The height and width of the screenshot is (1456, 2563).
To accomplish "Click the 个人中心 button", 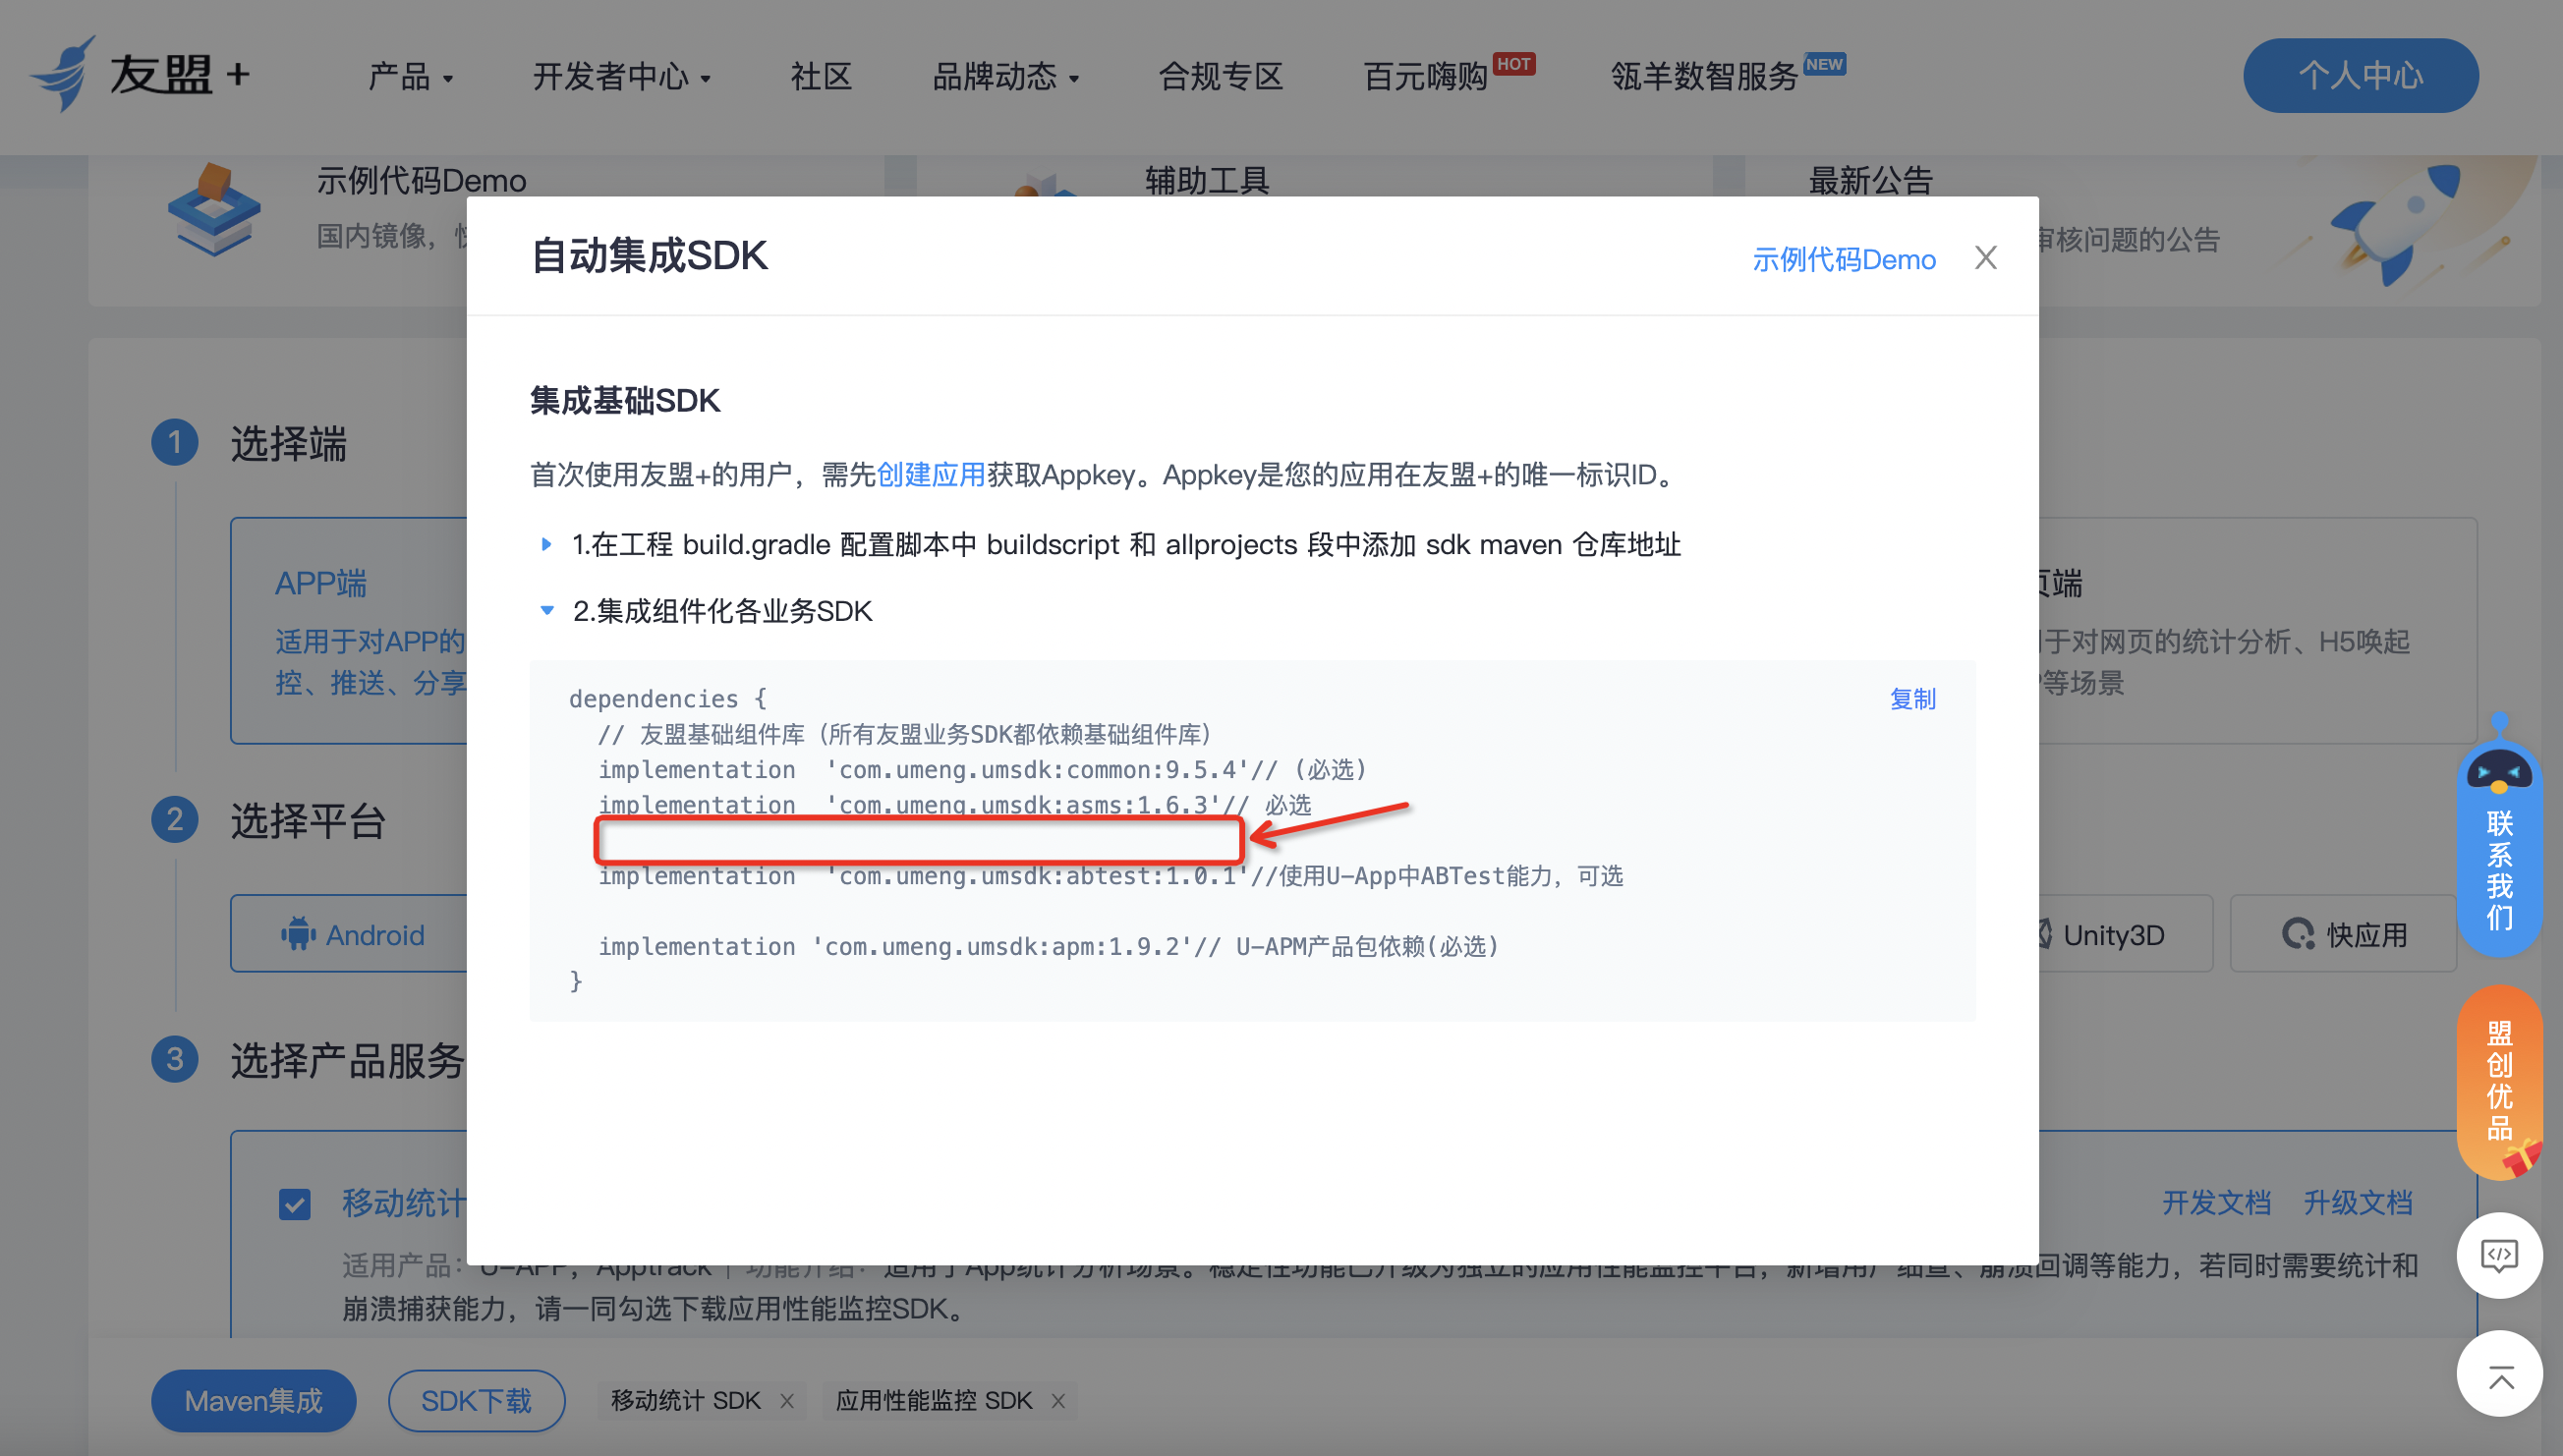I will 2359,76.
